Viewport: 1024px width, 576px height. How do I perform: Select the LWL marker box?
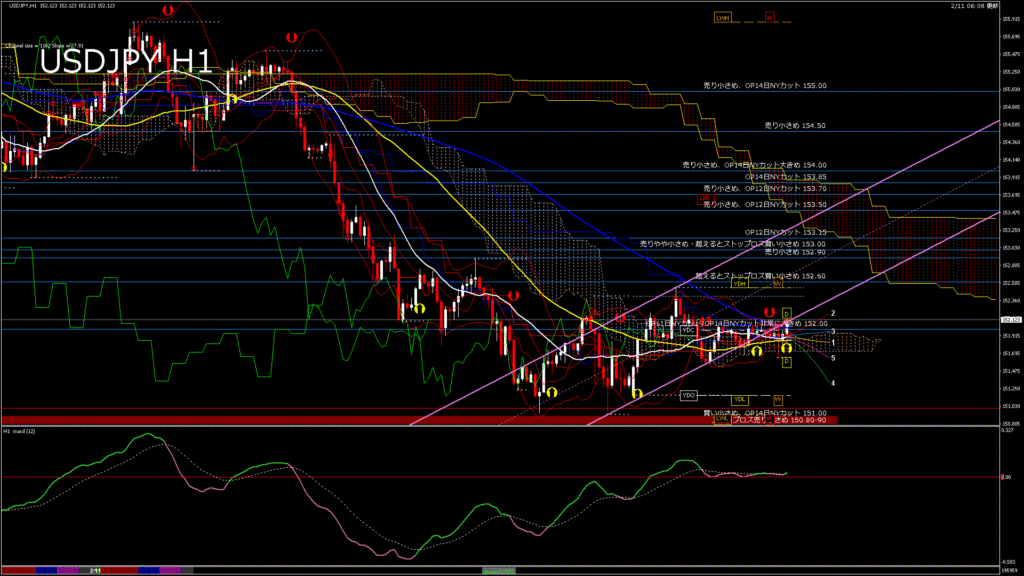point(722,419)
